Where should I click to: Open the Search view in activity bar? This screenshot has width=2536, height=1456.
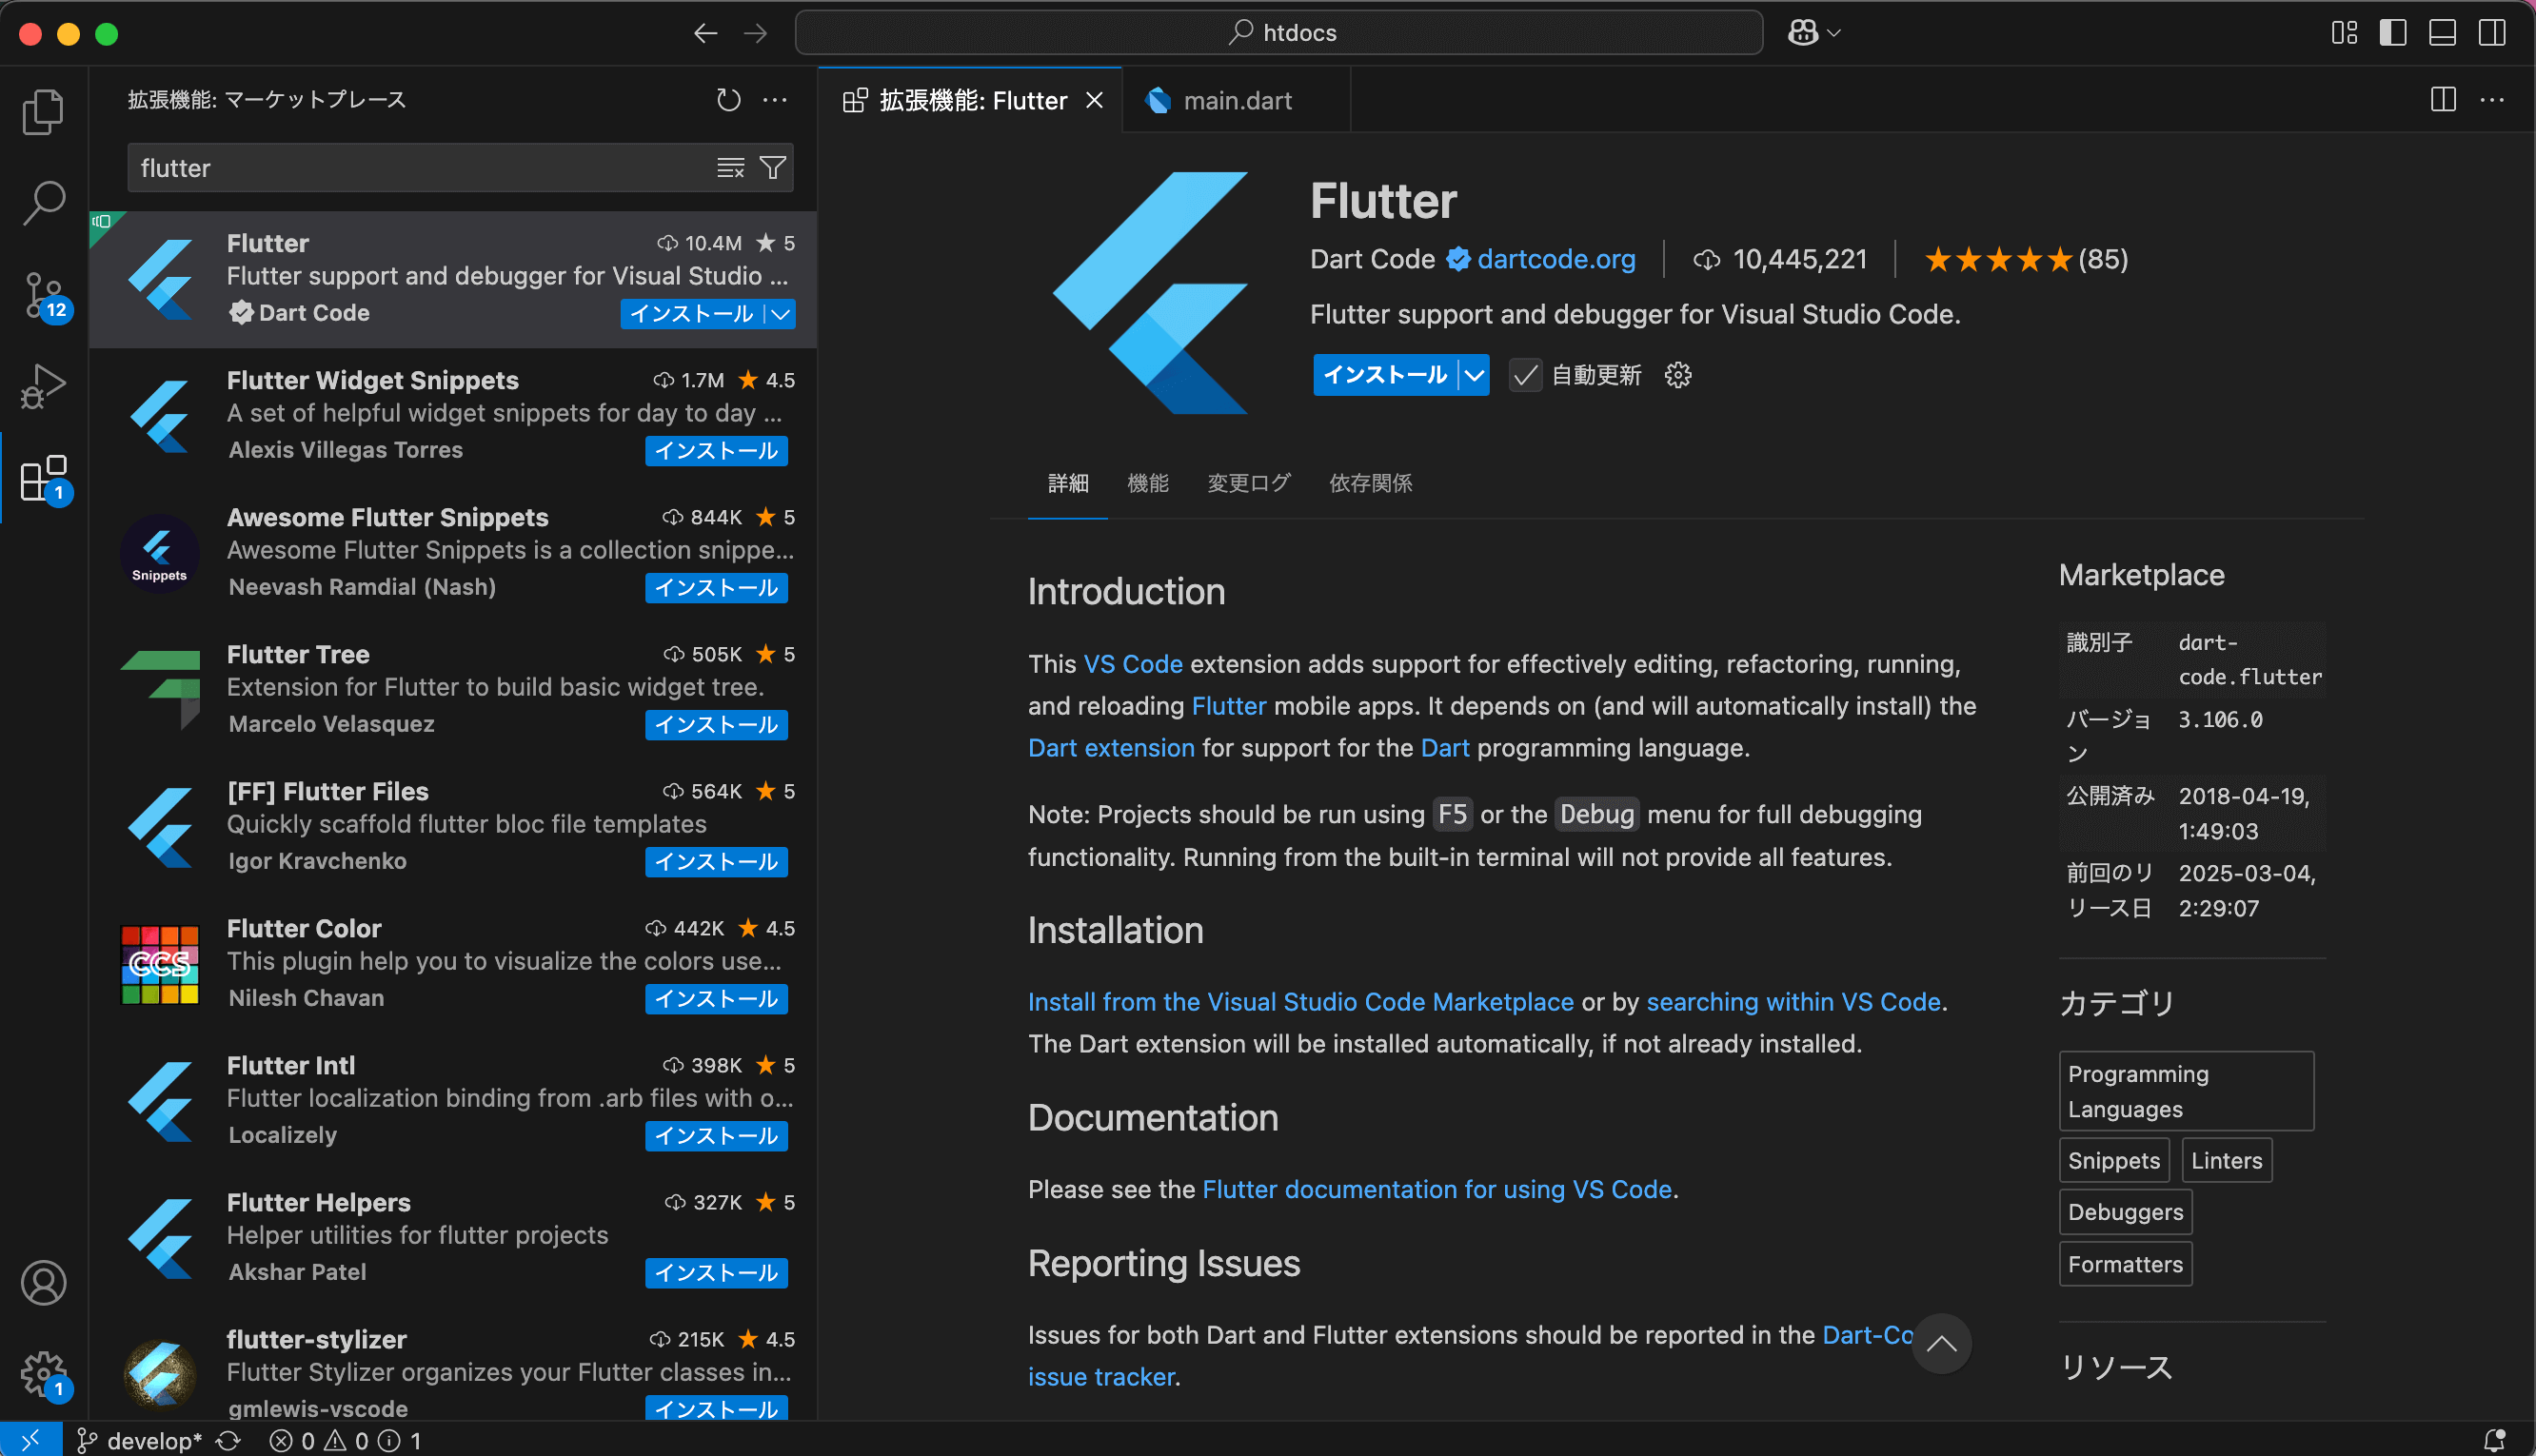43,203
